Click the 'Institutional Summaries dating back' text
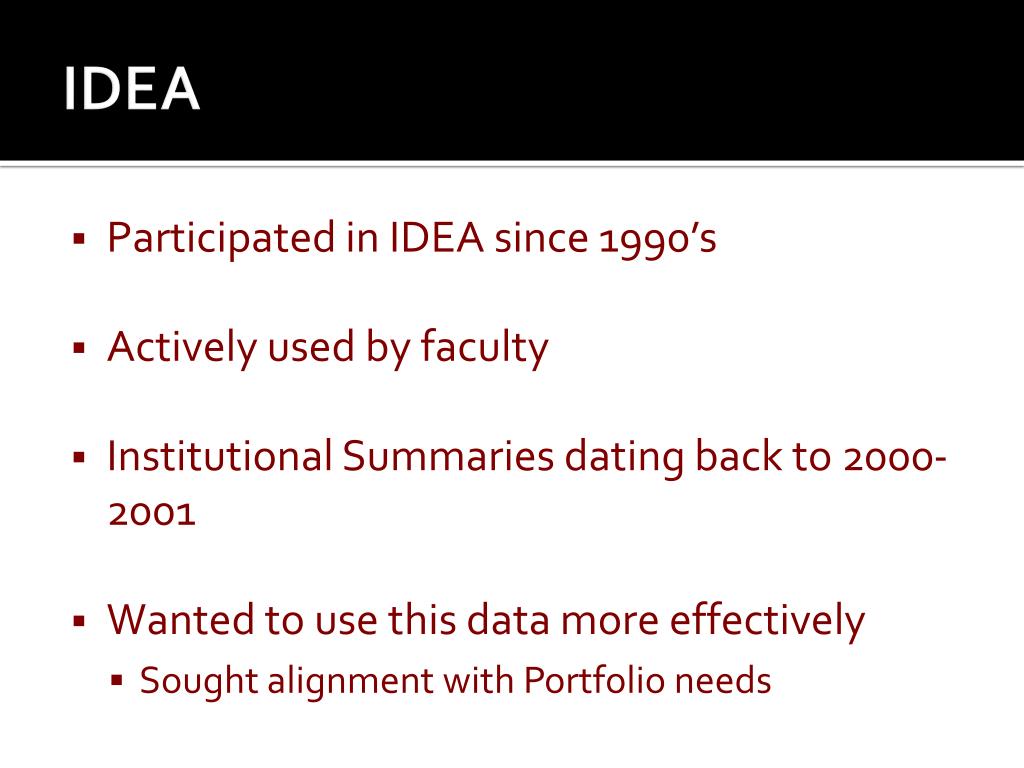 pyautogui.click(x=445, y=455)
